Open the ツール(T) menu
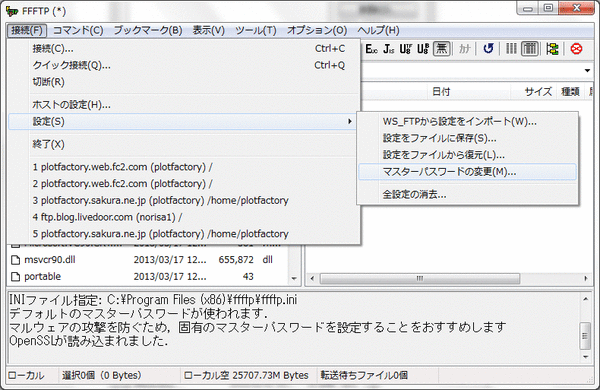Image resolution: width=600 pixels, height=390 pixels. coord(256,30)
